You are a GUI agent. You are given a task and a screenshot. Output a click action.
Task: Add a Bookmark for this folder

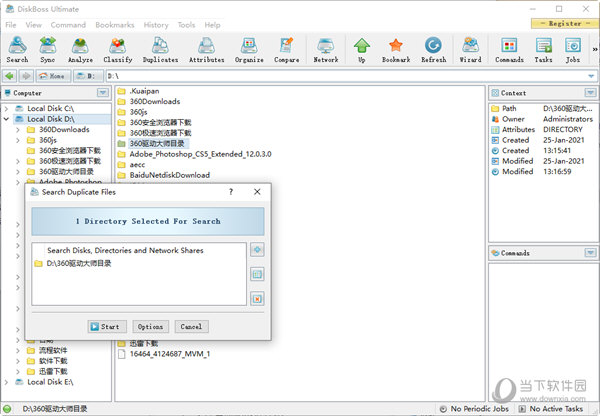pyautogui.click(x=396, y=50)
